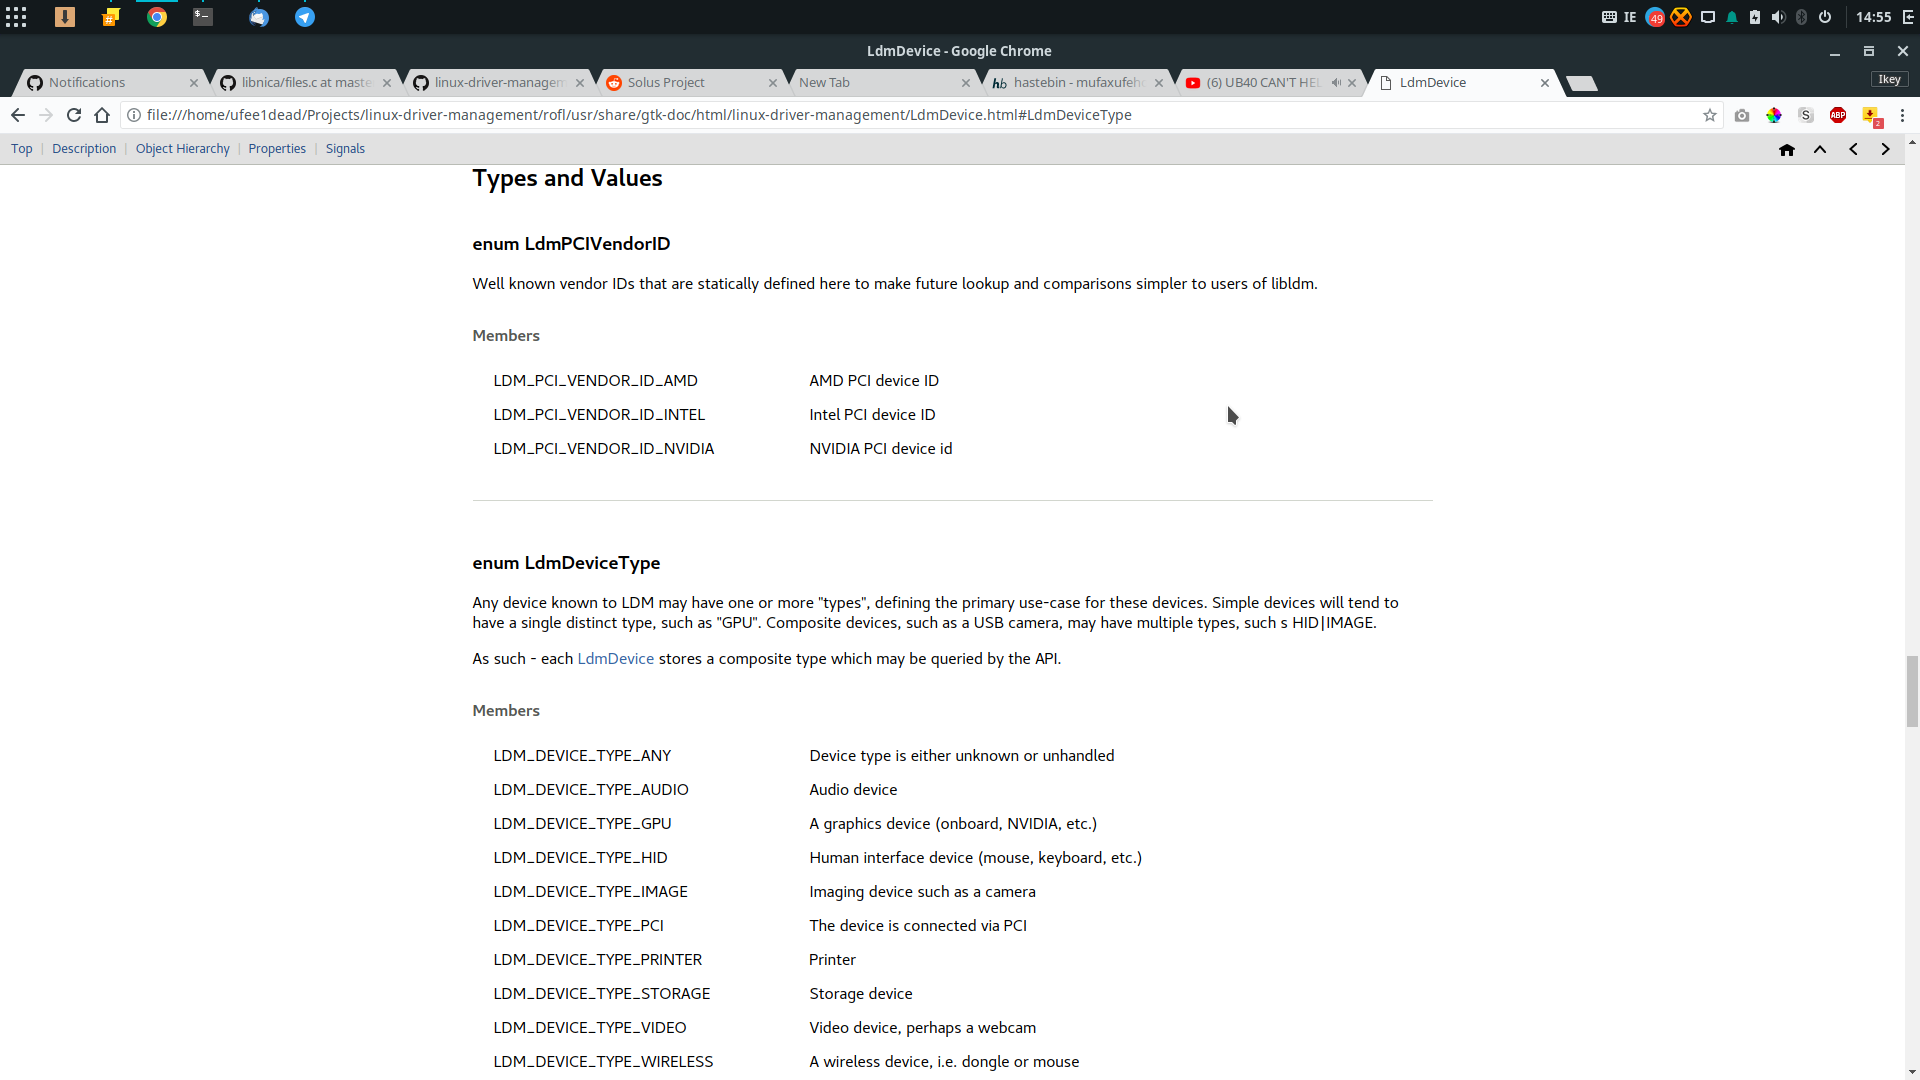Screen dimensions: 1920x1080
Task: Mute audio on the UB40 tab
Action: (x=1336, y=83)
